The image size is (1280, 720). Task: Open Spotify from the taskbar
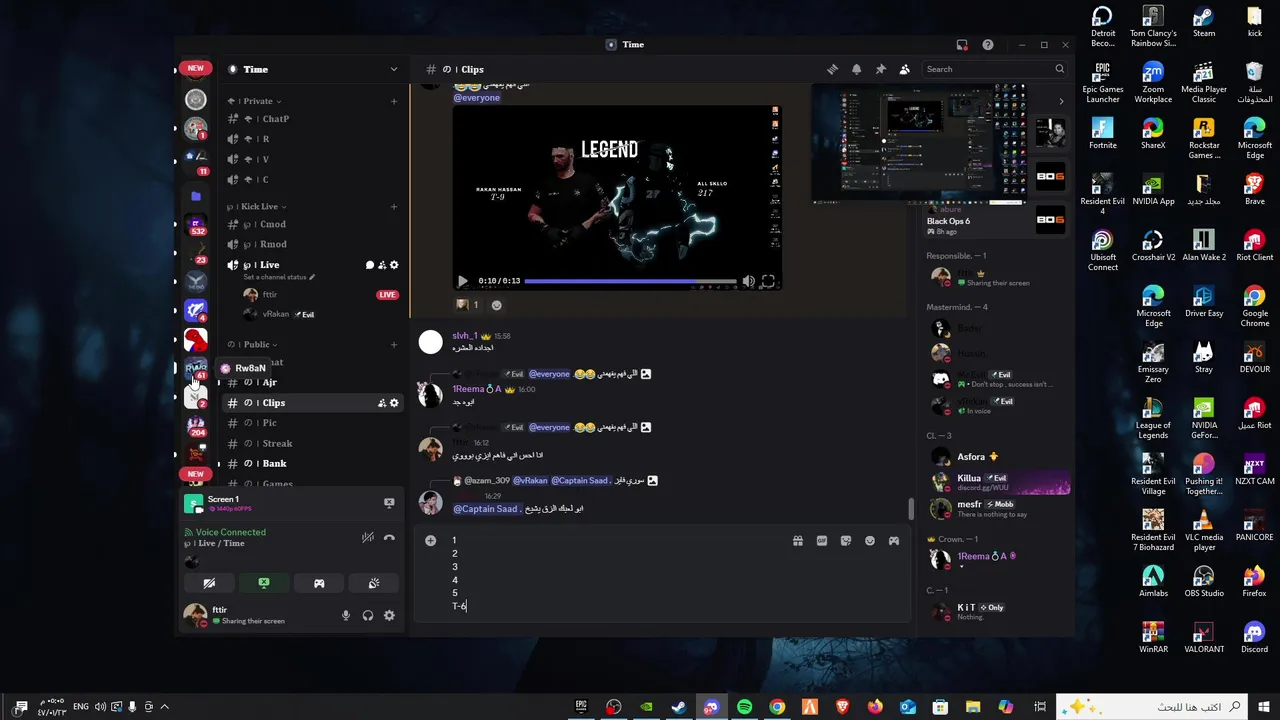point(744,707)
